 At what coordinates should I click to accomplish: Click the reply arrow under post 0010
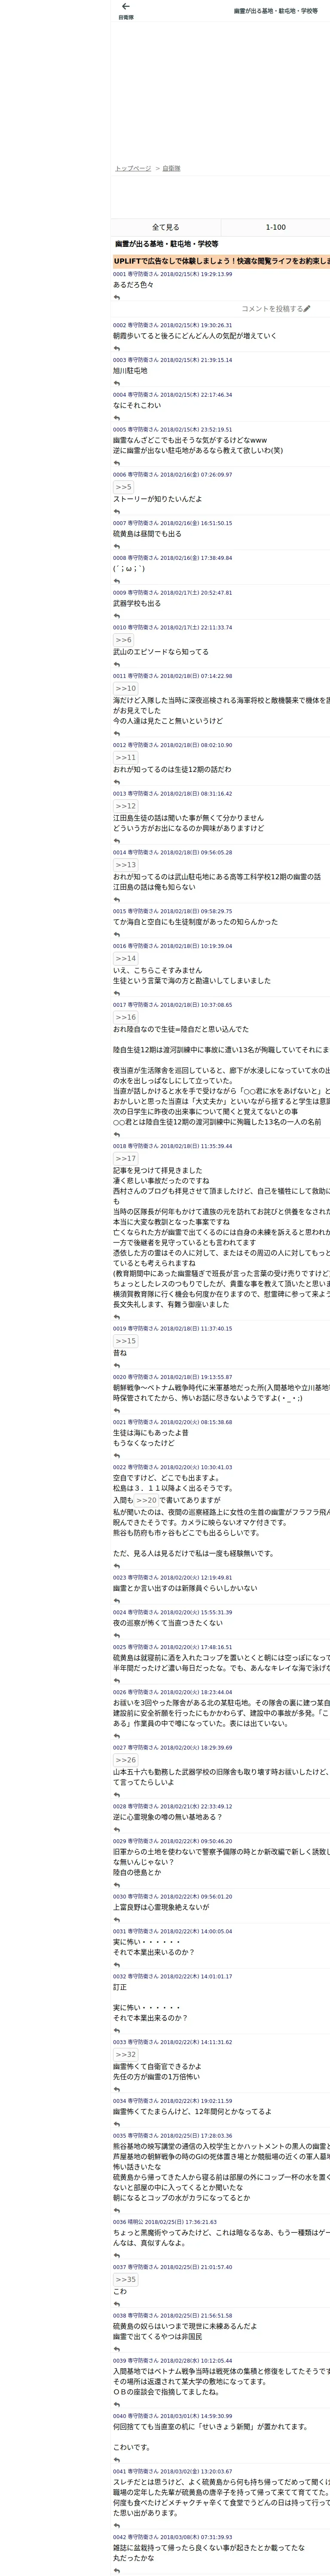coord(117,665)
